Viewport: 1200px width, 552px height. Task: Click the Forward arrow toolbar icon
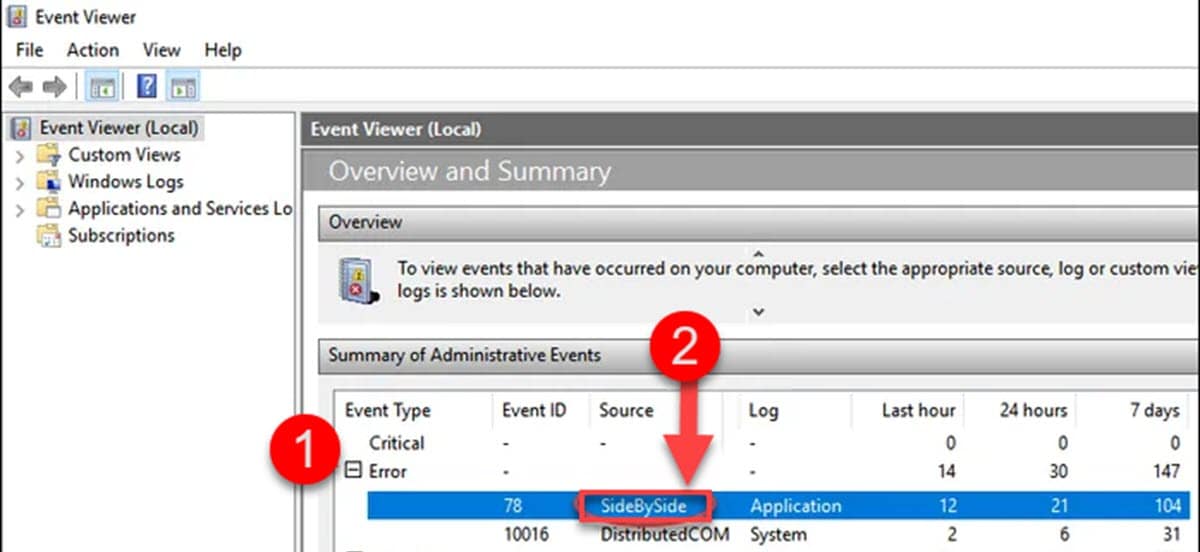54,87
